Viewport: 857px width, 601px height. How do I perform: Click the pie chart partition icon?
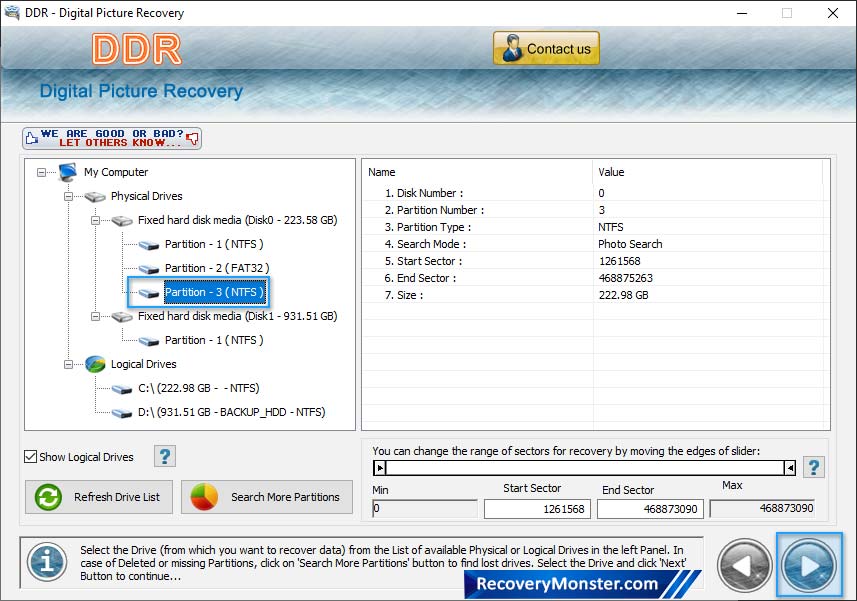point(204,497)
